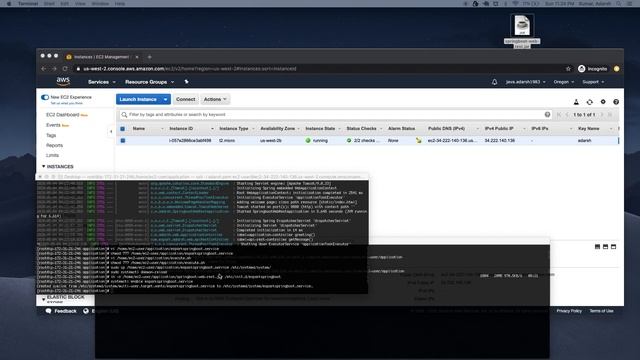Open the Support dropdown menu
Screen dimensions: 640x360
tap(593, 82)
